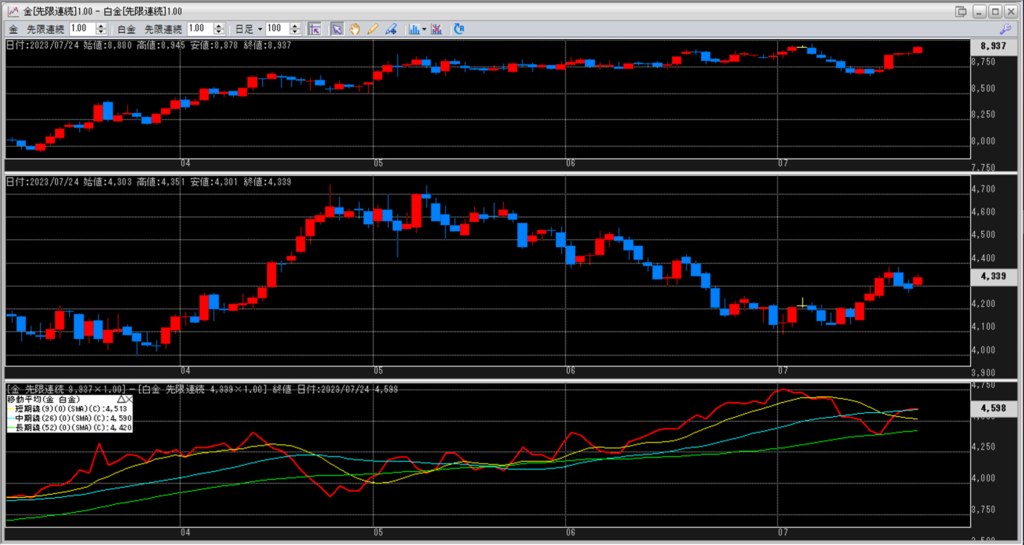Viewport: 1024px width, 545px height.
Task: Expand the bar chart icon dropdown arrow
Action: (424, 29)
